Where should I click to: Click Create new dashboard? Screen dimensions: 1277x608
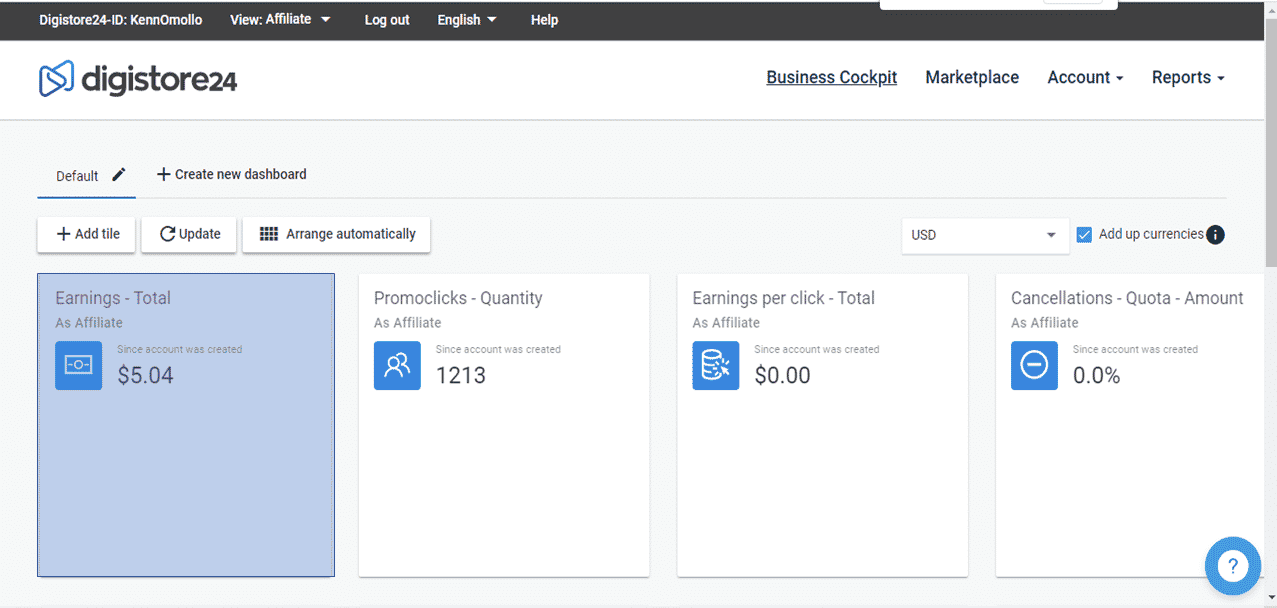pos(231,174)
